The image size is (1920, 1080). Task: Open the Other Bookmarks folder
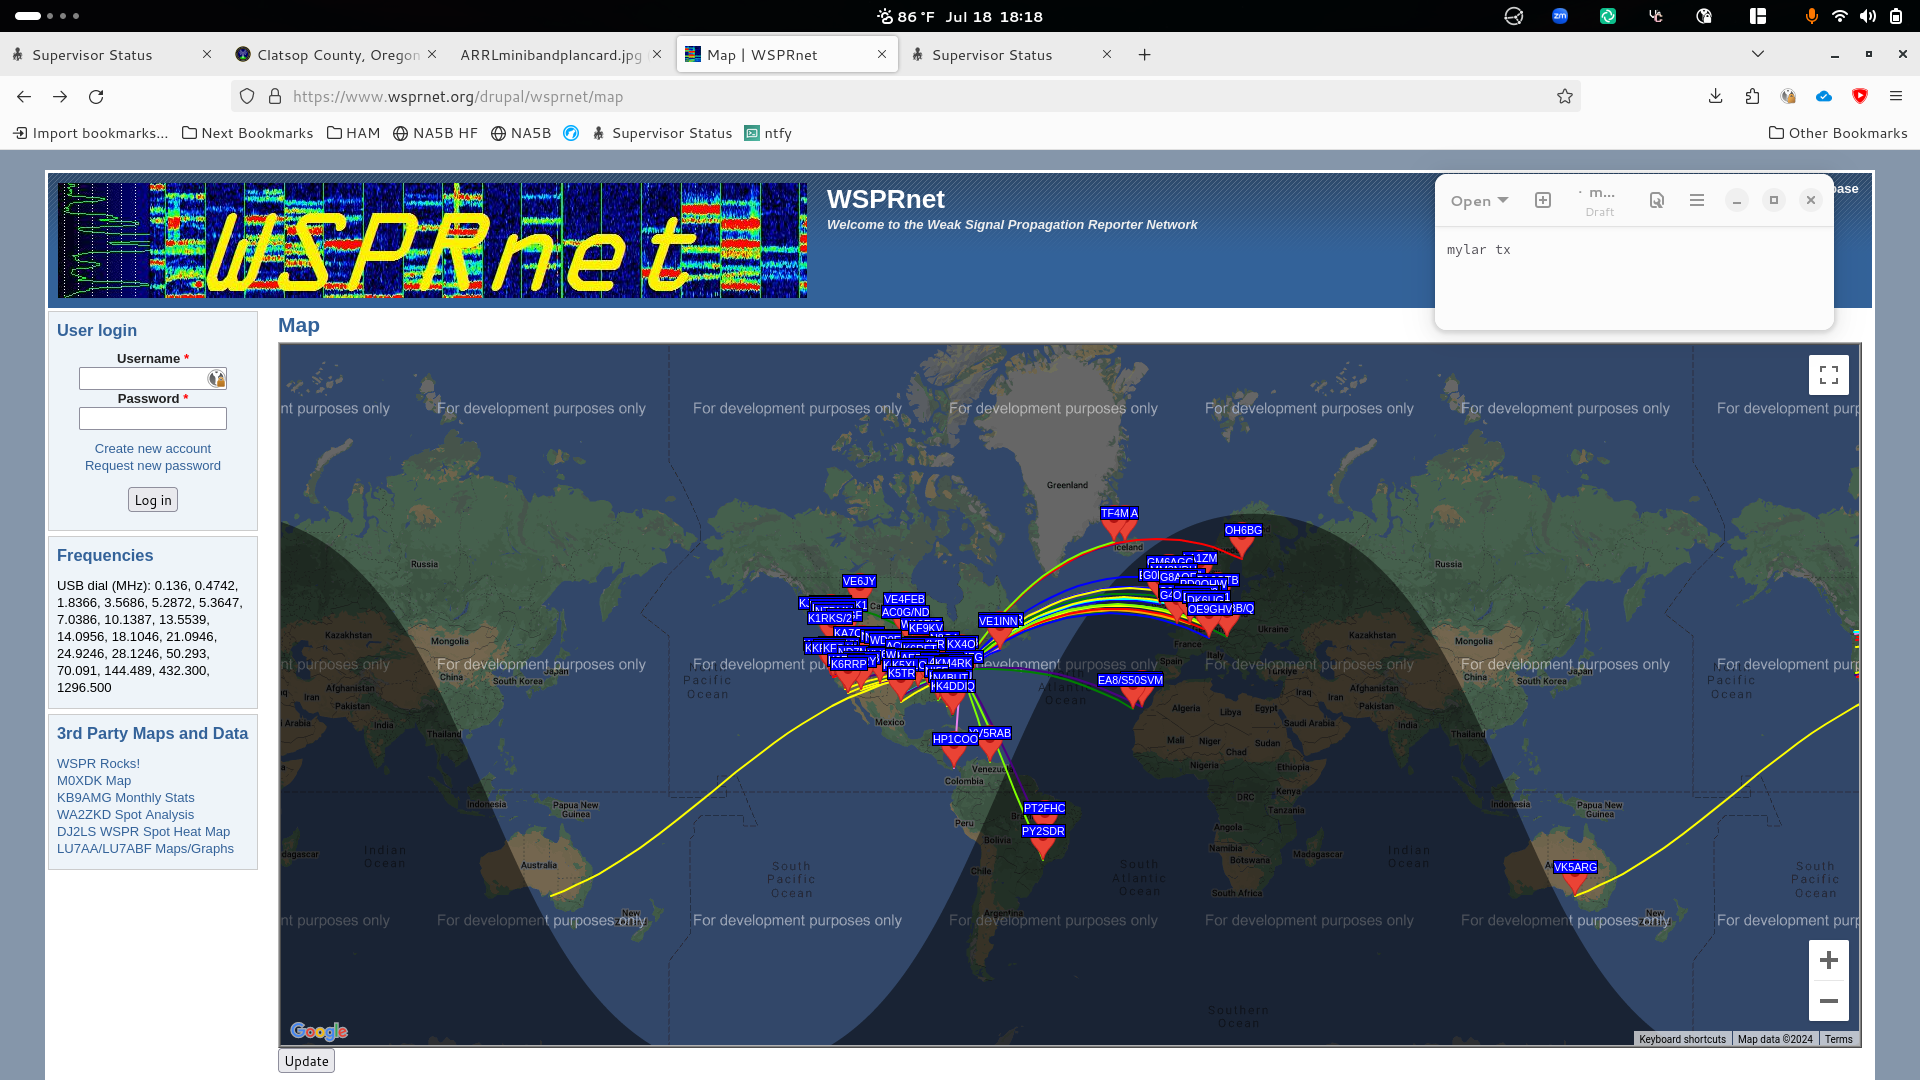[x=1838, y=133]
